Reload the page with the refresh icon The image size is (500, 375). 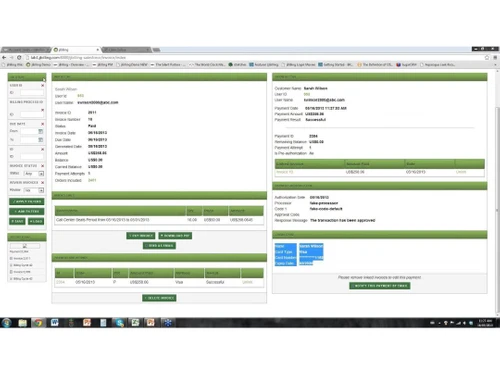[x=19, y=58]
